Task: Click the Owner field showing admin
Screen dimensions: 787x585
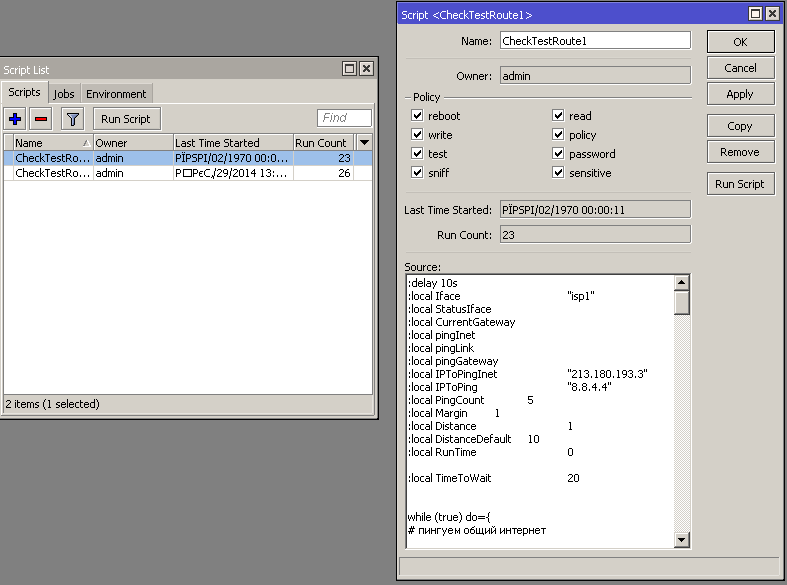Action: click(595, 76)
